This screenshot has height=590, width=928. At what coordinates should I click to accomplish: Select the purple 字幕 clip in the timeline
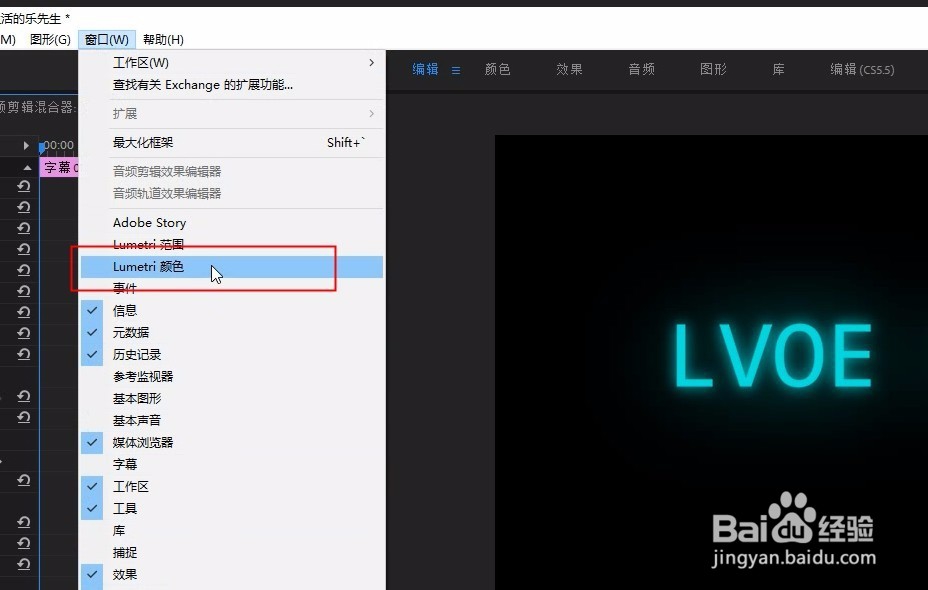pos(58,167)
